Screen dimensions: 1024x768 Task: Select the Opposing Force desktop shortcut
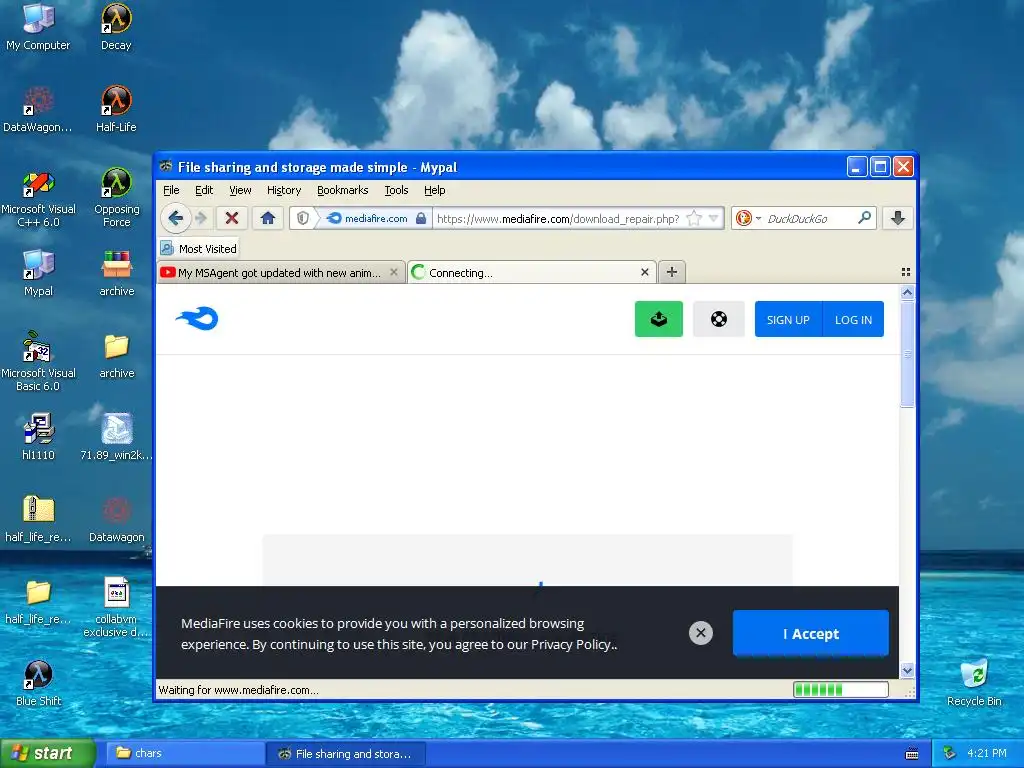click(x=116, y=197)
